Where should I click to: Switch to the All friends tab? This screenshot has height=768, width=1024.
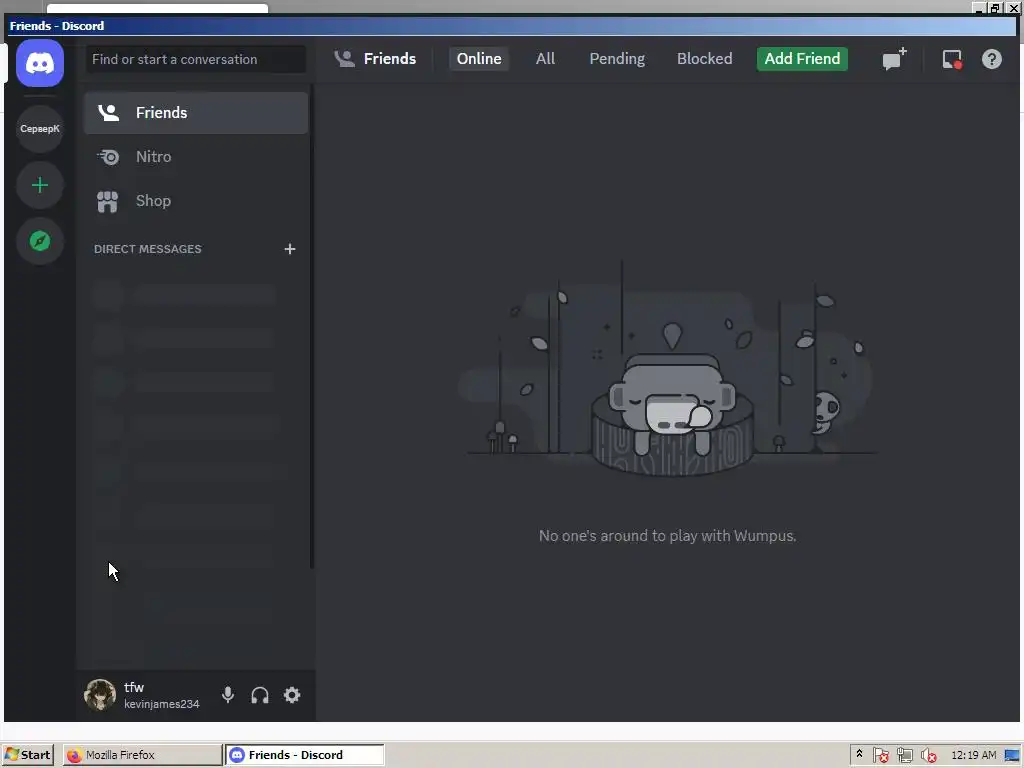(x=545, y=59)
